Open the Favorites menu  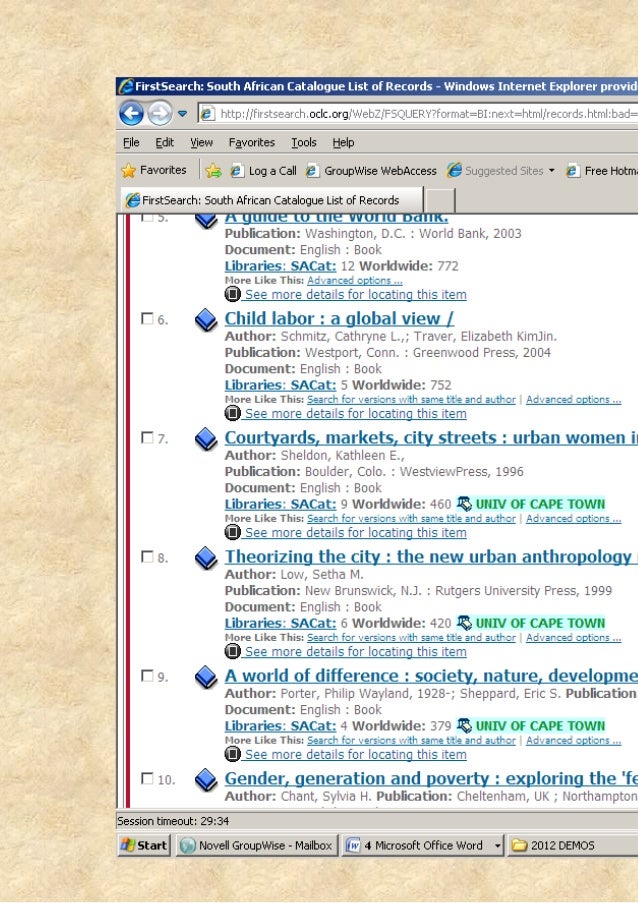tap(252, 142)
